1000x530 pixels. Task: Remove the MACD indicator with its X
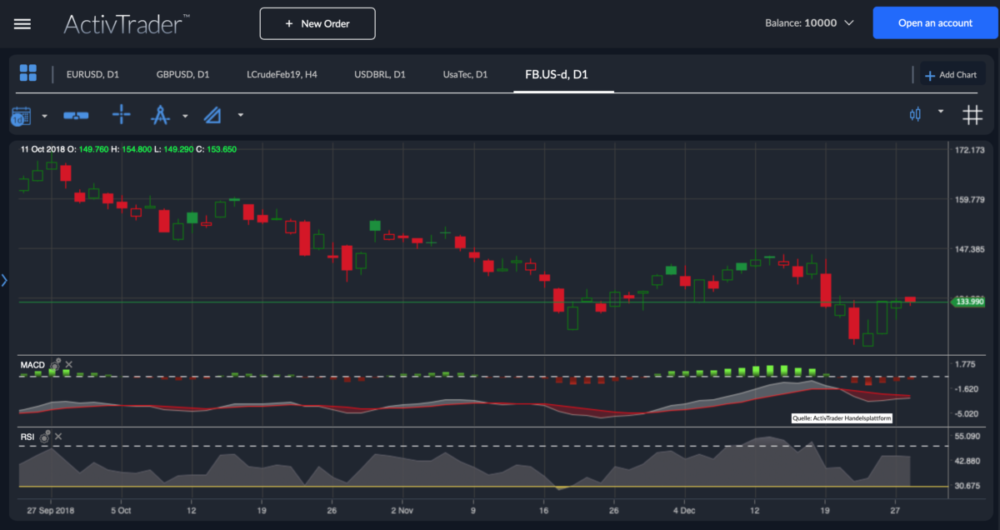(x=69, y=365)
